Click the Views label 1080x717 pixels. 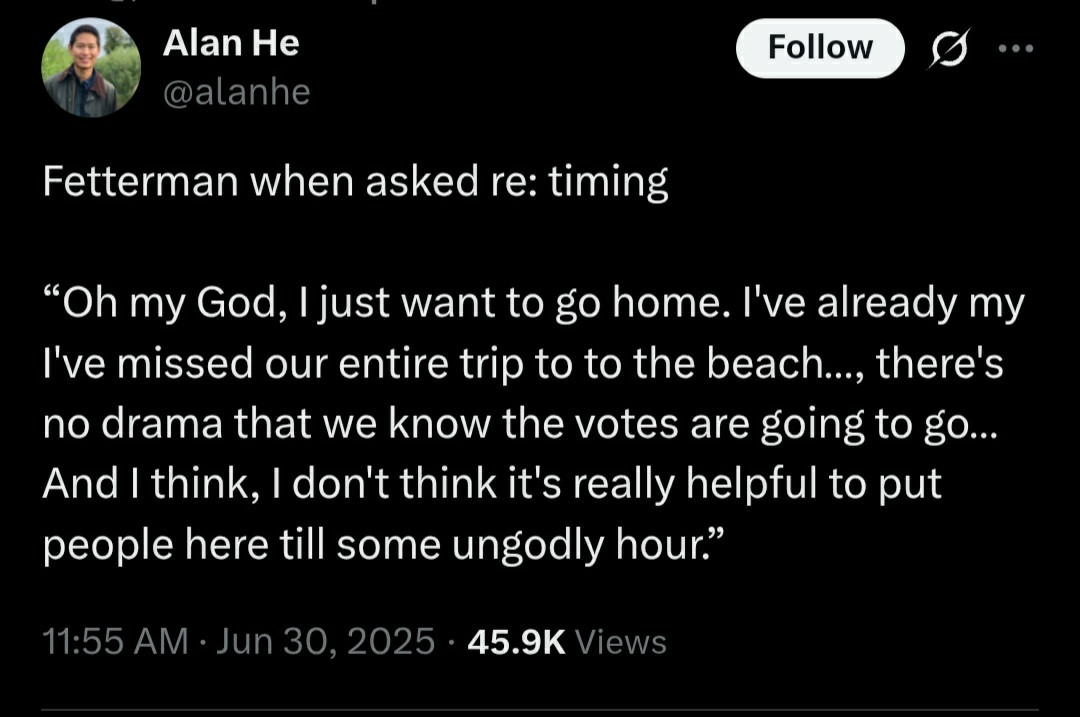pyautogui.click(x=621, y=641)
